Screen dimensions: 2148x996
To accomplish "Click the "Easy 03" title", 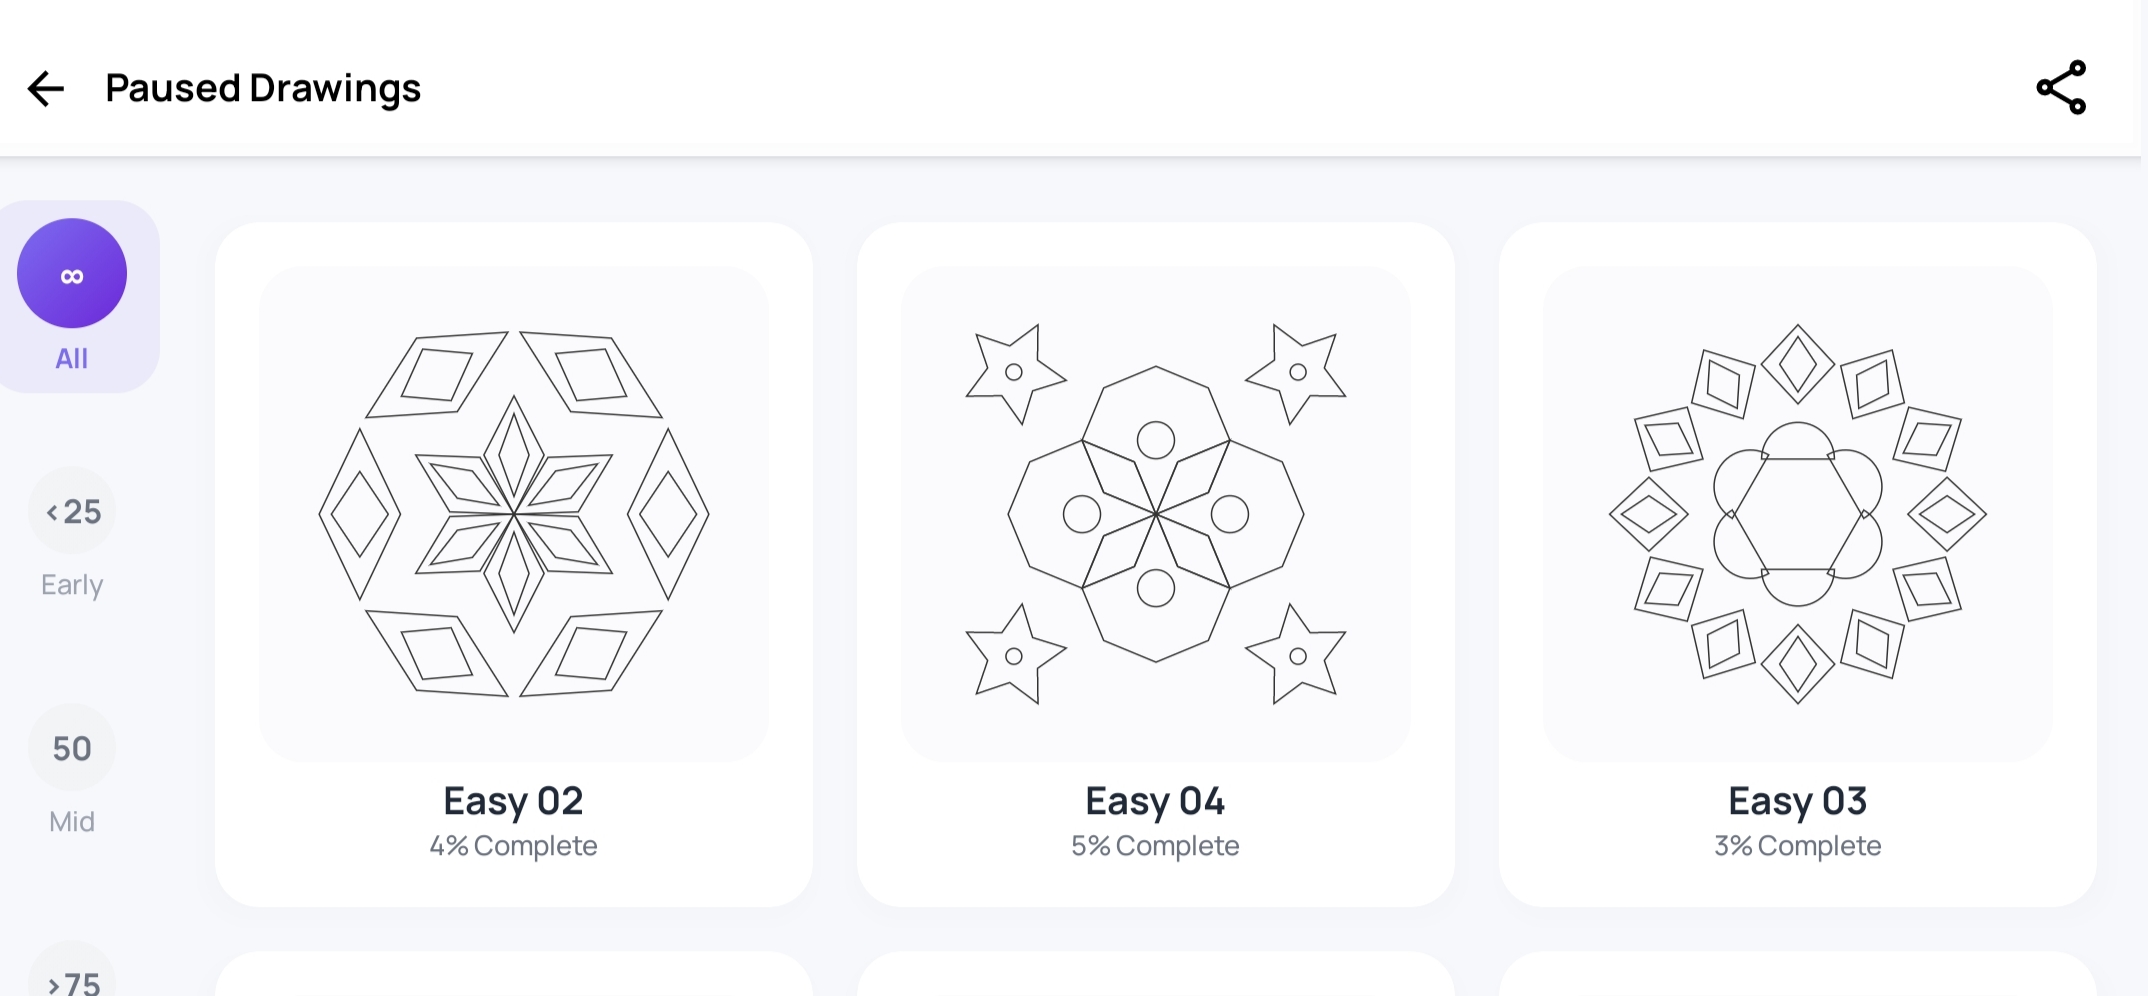I will [x=1797, y=800].
